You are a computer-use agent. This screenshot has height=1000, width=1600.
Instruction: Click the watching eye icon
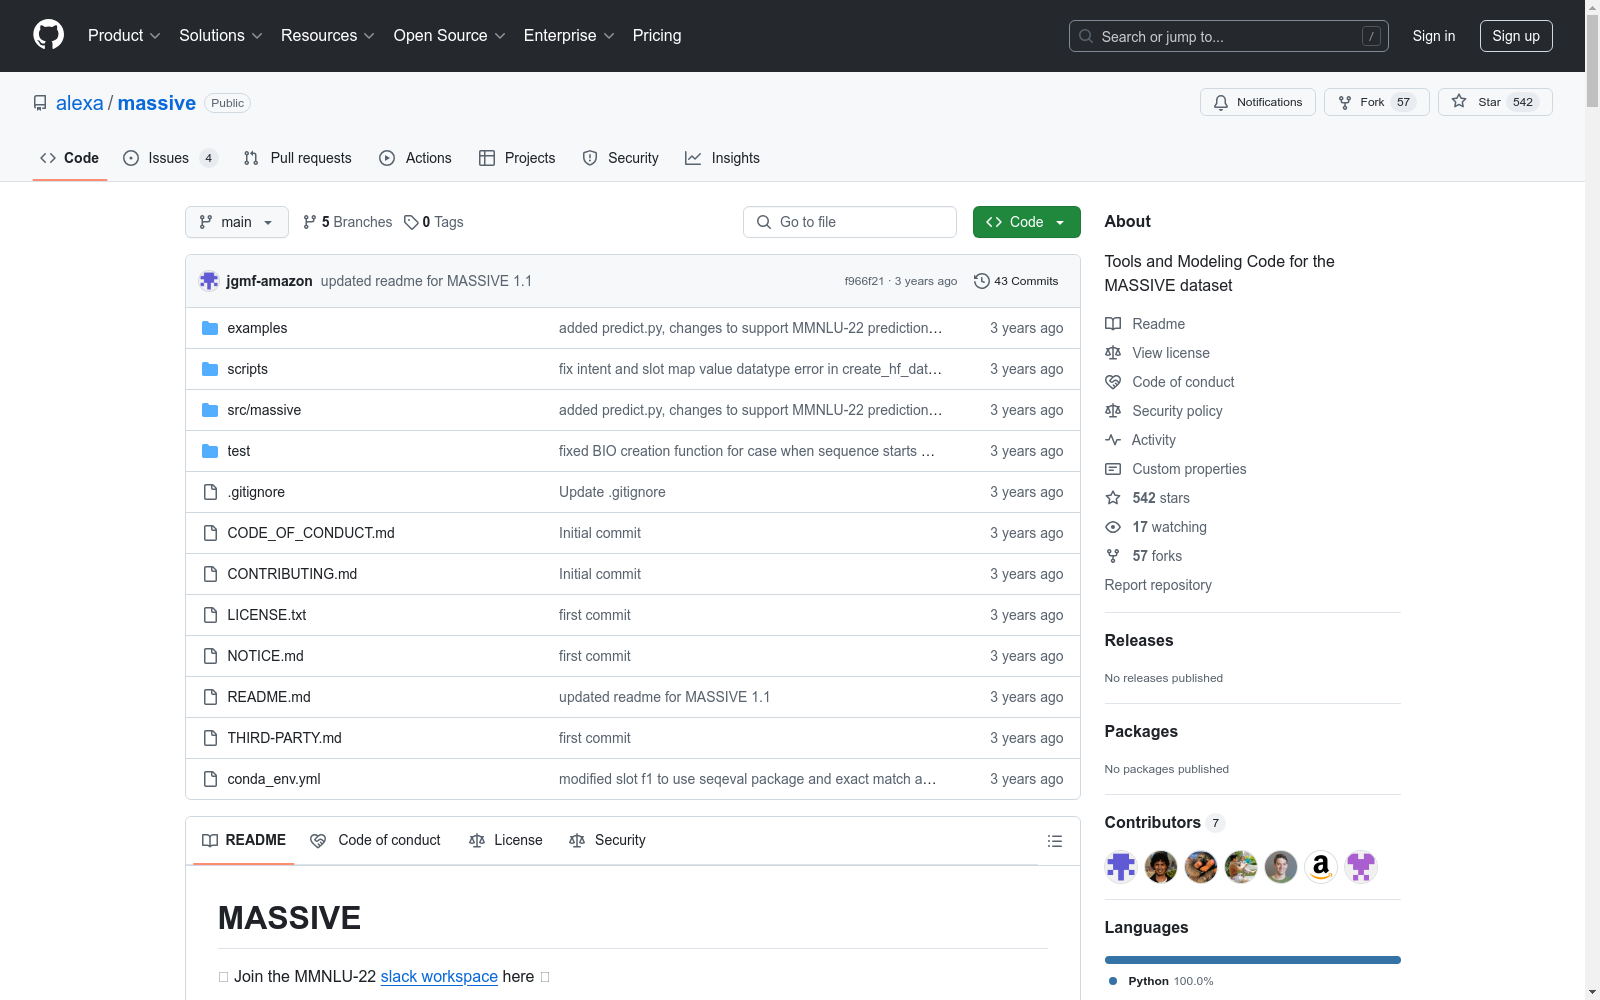(x=1113, y=527)
